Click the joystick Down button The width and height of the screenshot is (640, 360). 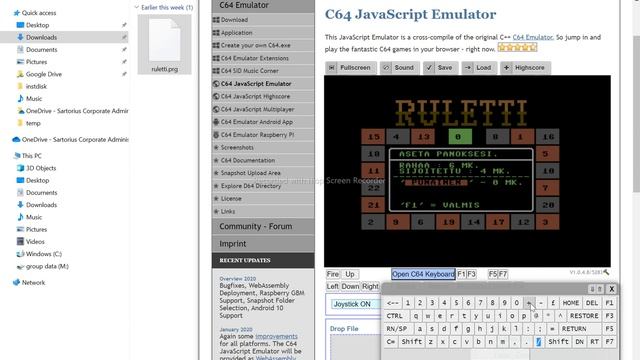tap(350, 287)
